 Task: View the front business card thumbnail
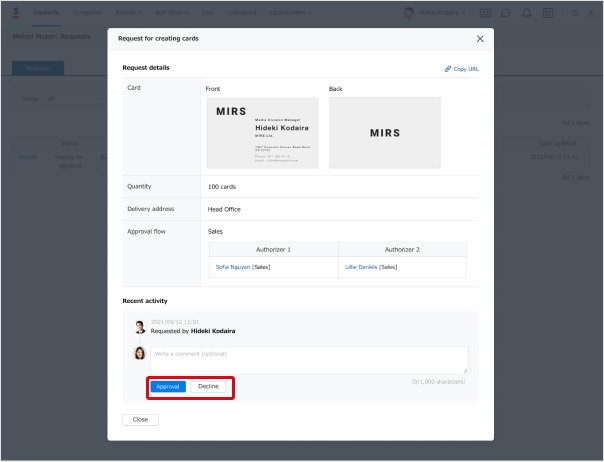click(262, 132)
